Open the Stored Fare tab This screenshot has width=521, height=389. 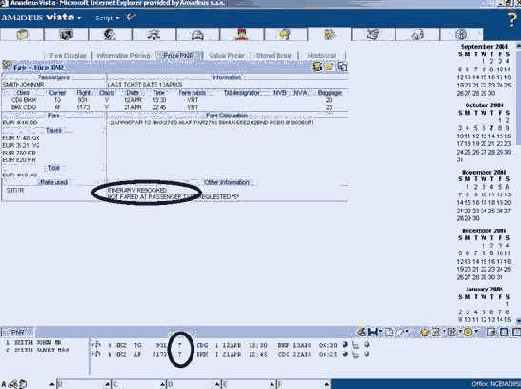[273, 56]
